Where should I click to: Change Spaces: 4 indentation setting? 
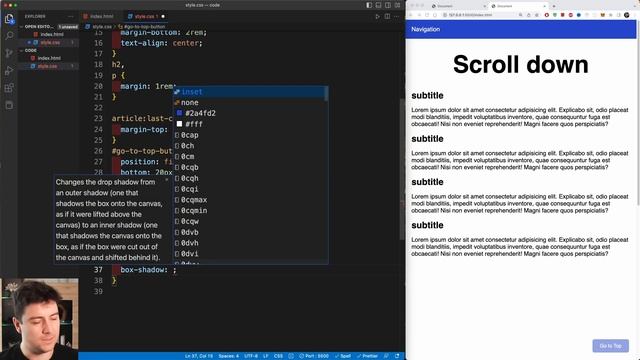(x=229, y=356)
